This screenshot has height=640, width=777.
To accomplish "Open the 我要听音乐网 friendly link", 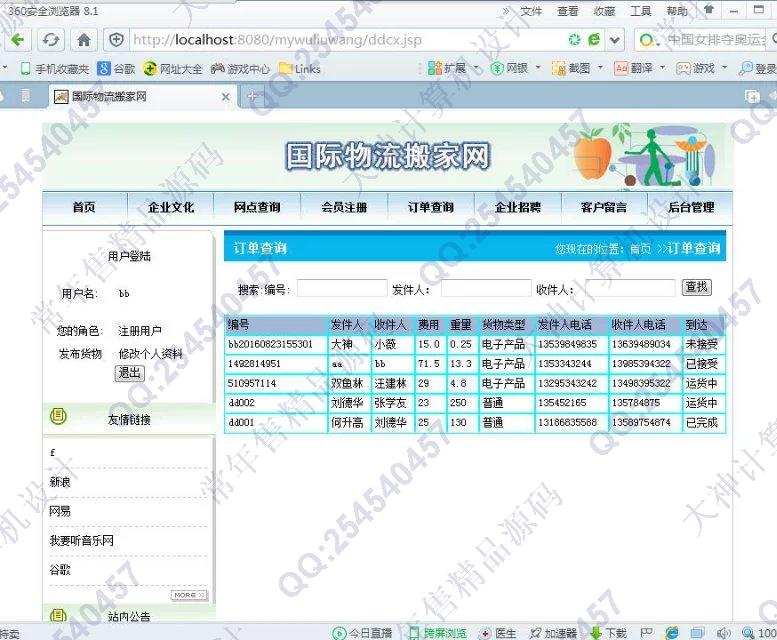I will pos(82,540).
